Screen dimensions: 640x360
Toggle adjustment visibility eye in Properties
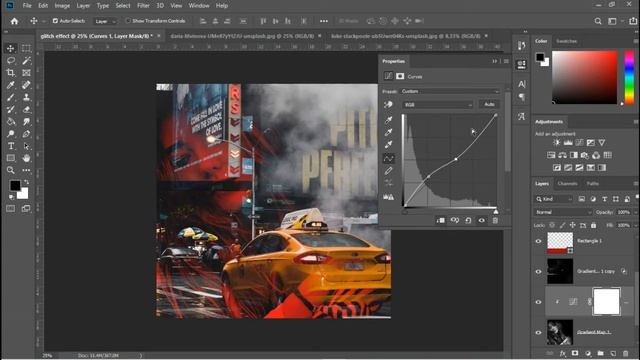pyautogui.click(x=482, y=220)
